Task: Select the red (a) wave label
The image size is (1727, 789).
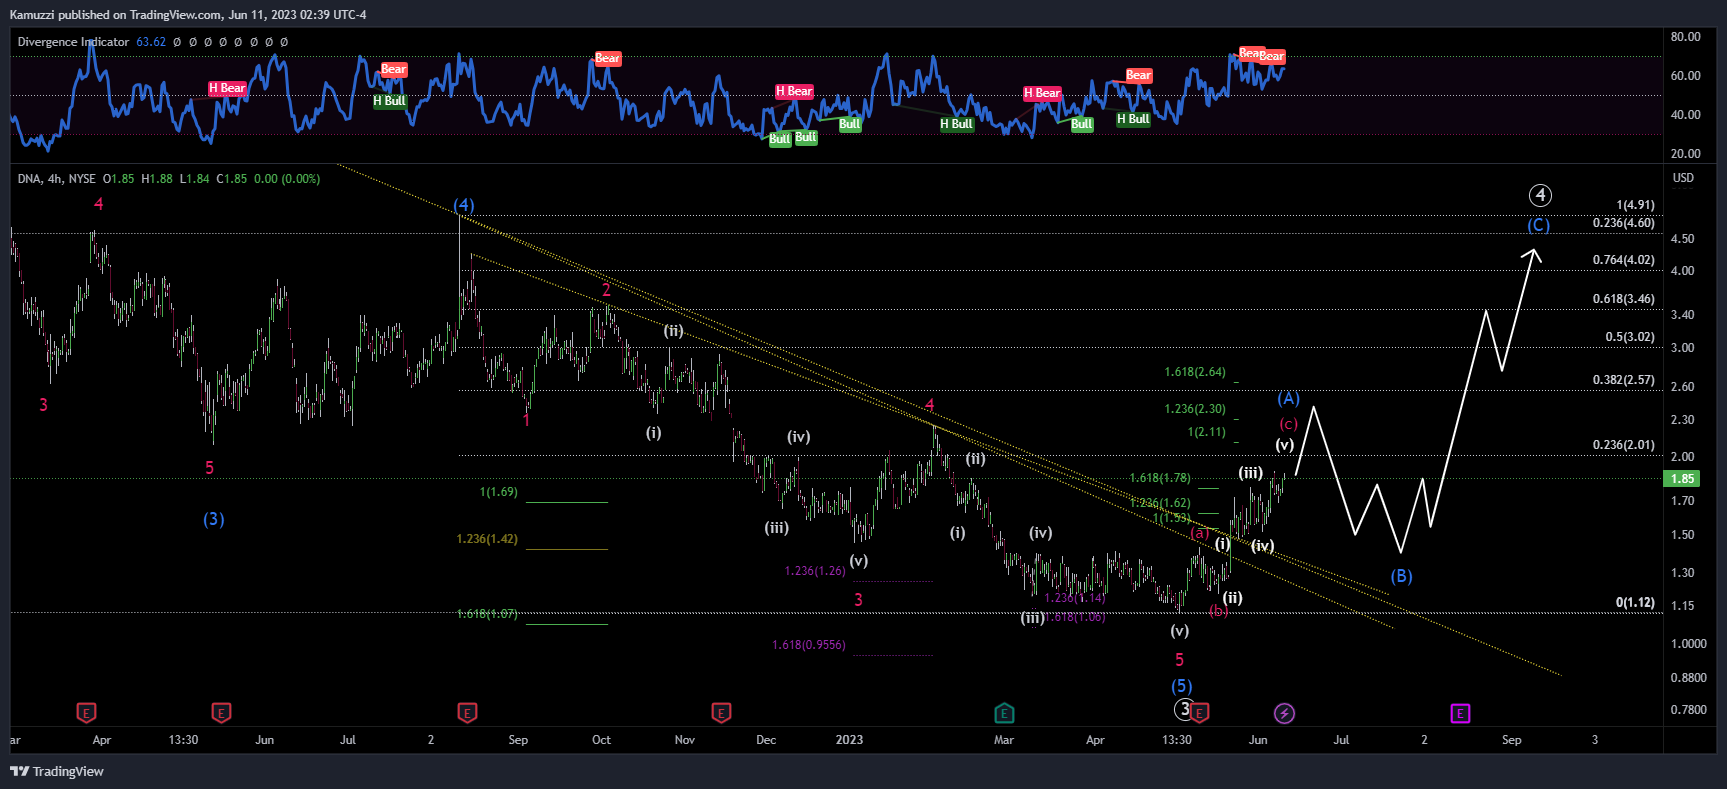Action: (x=1200, y=533)
